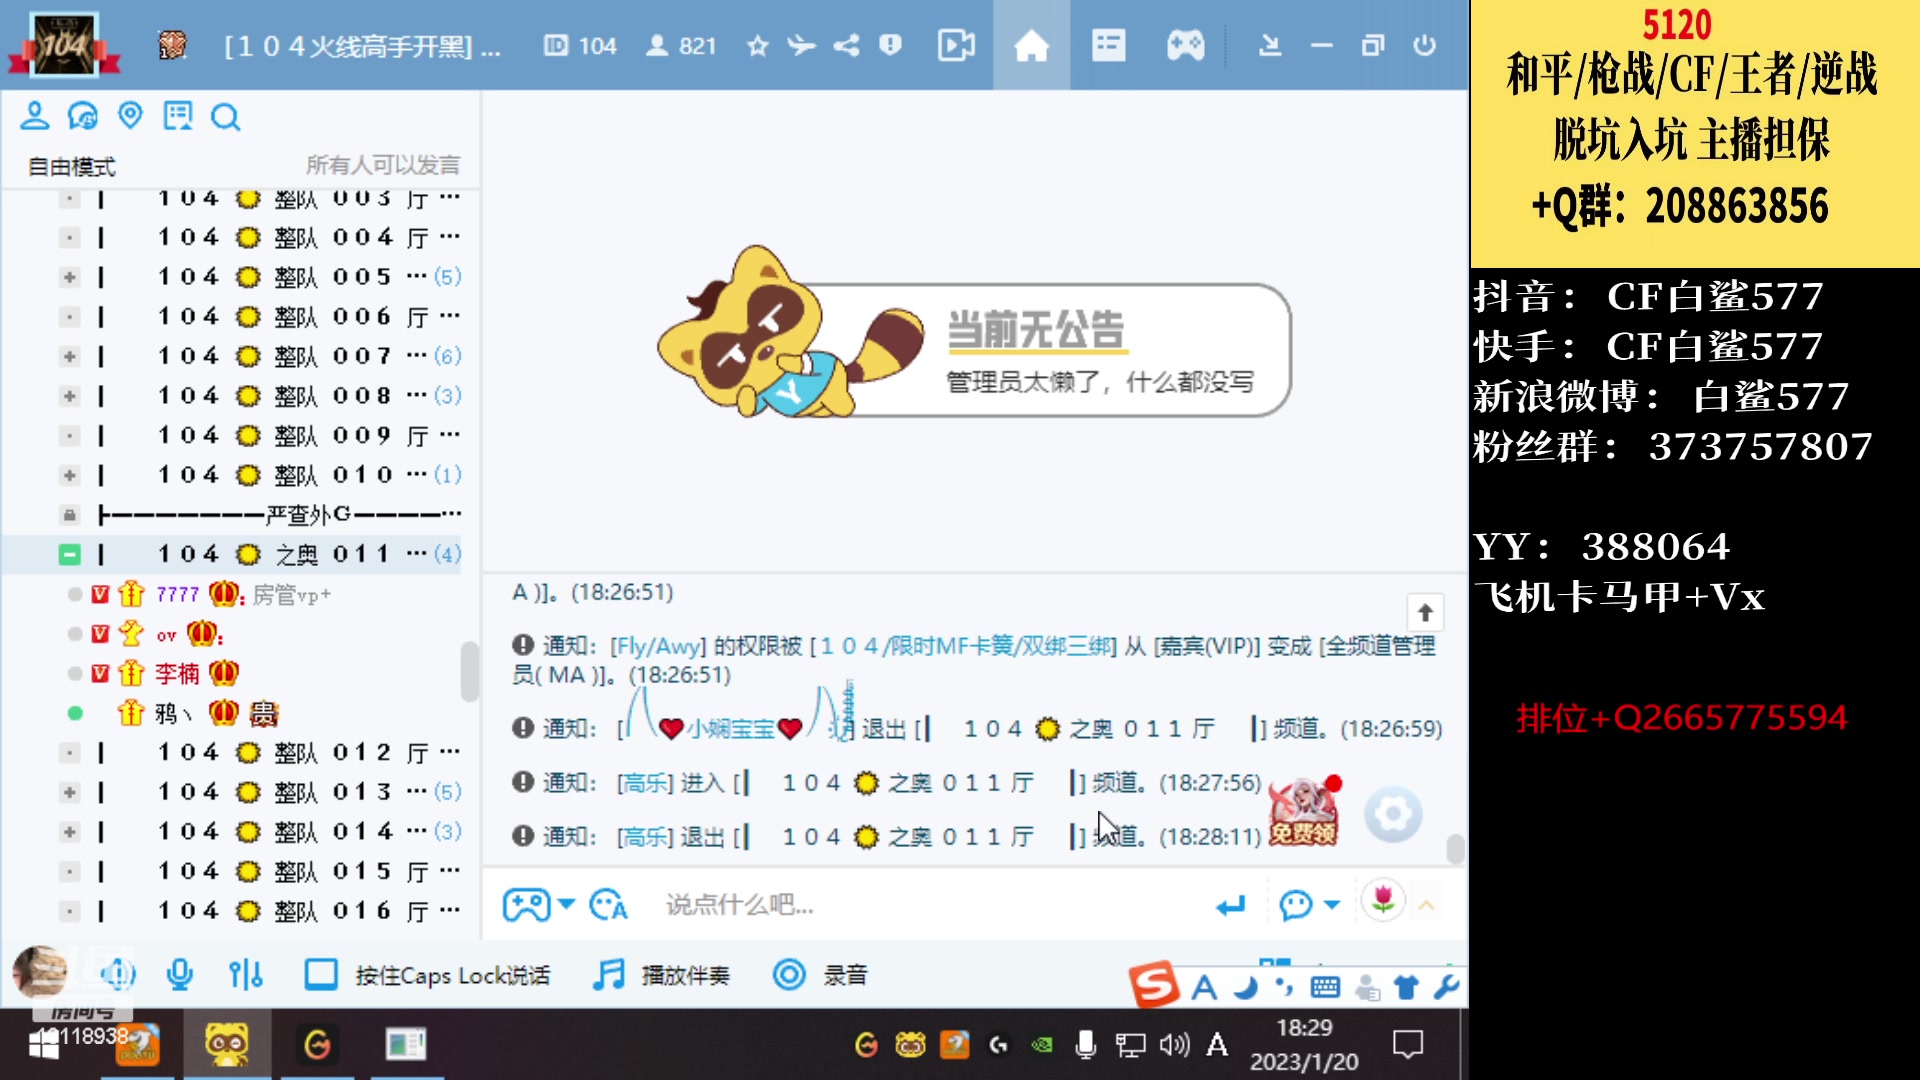
Task: Open the orange G taskbar app
Action: pyautogui.click(x=317, y=1045)
